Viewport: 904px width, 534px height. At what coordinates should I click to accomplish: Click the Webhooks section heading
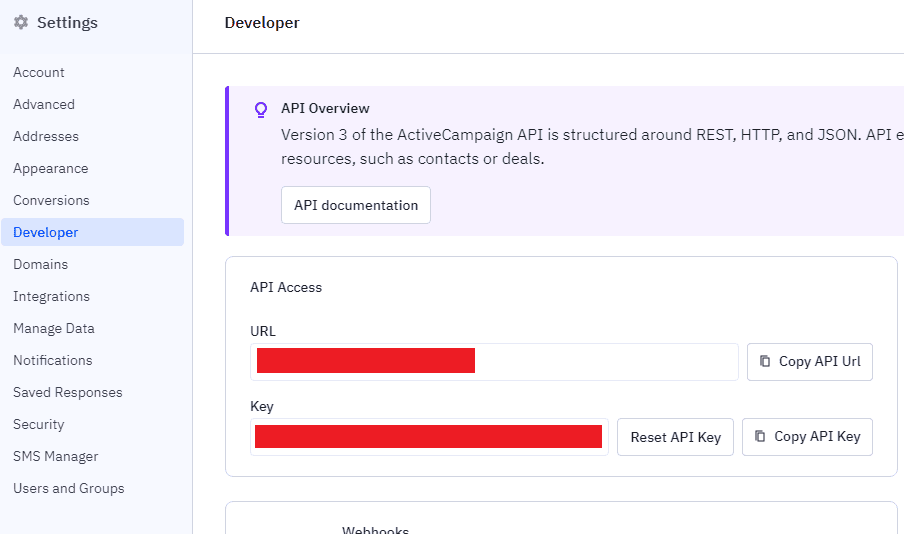375,529
